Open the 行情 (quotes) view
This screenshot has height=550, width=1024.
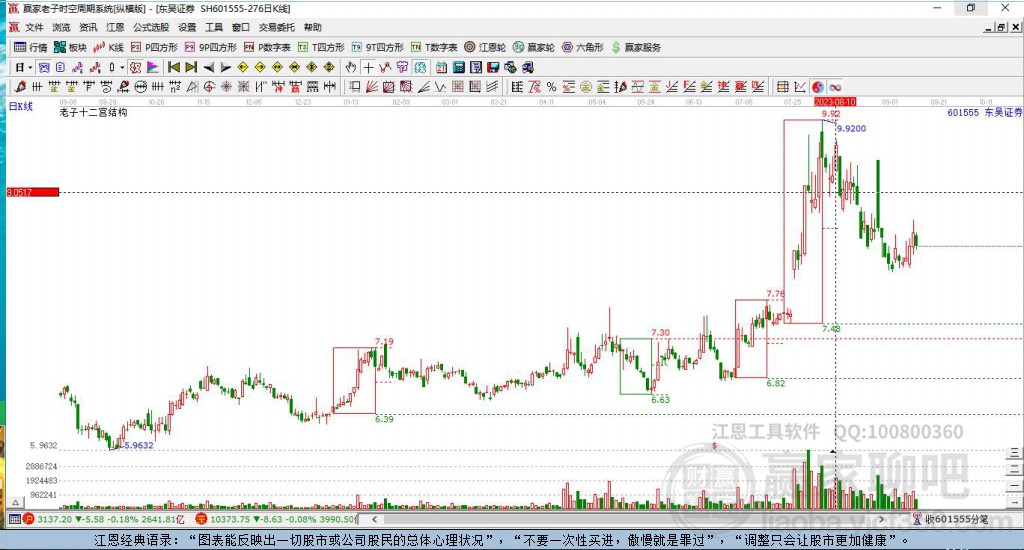click(x=31, y=47)
